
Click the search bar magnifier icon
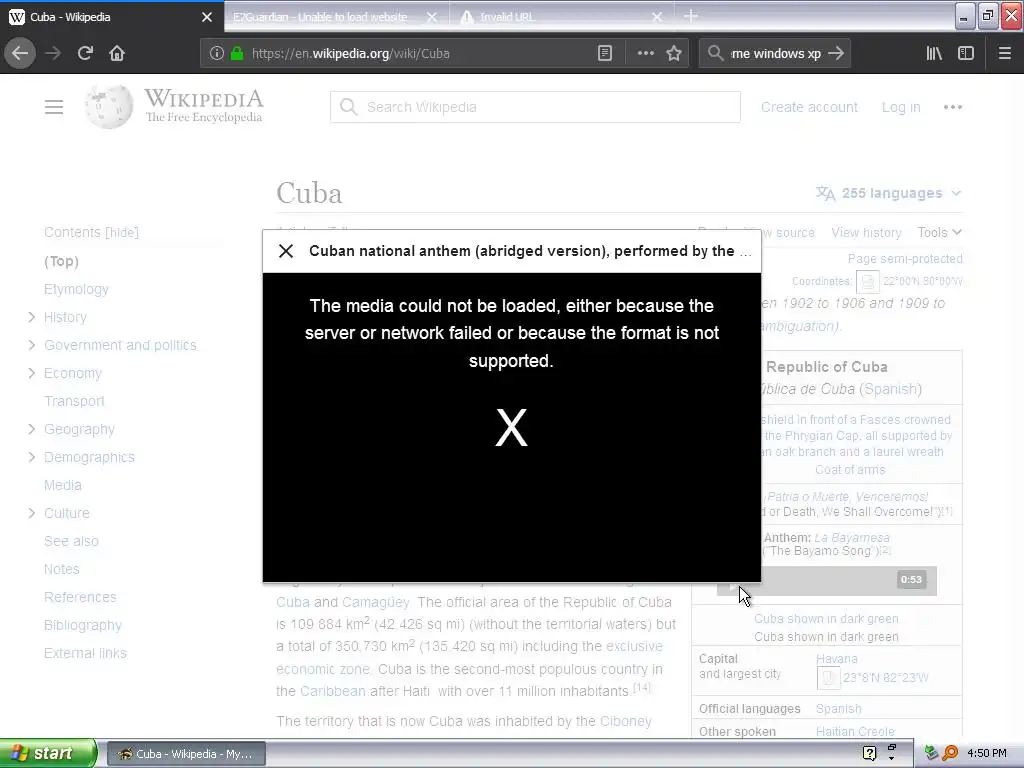point(716,54)
